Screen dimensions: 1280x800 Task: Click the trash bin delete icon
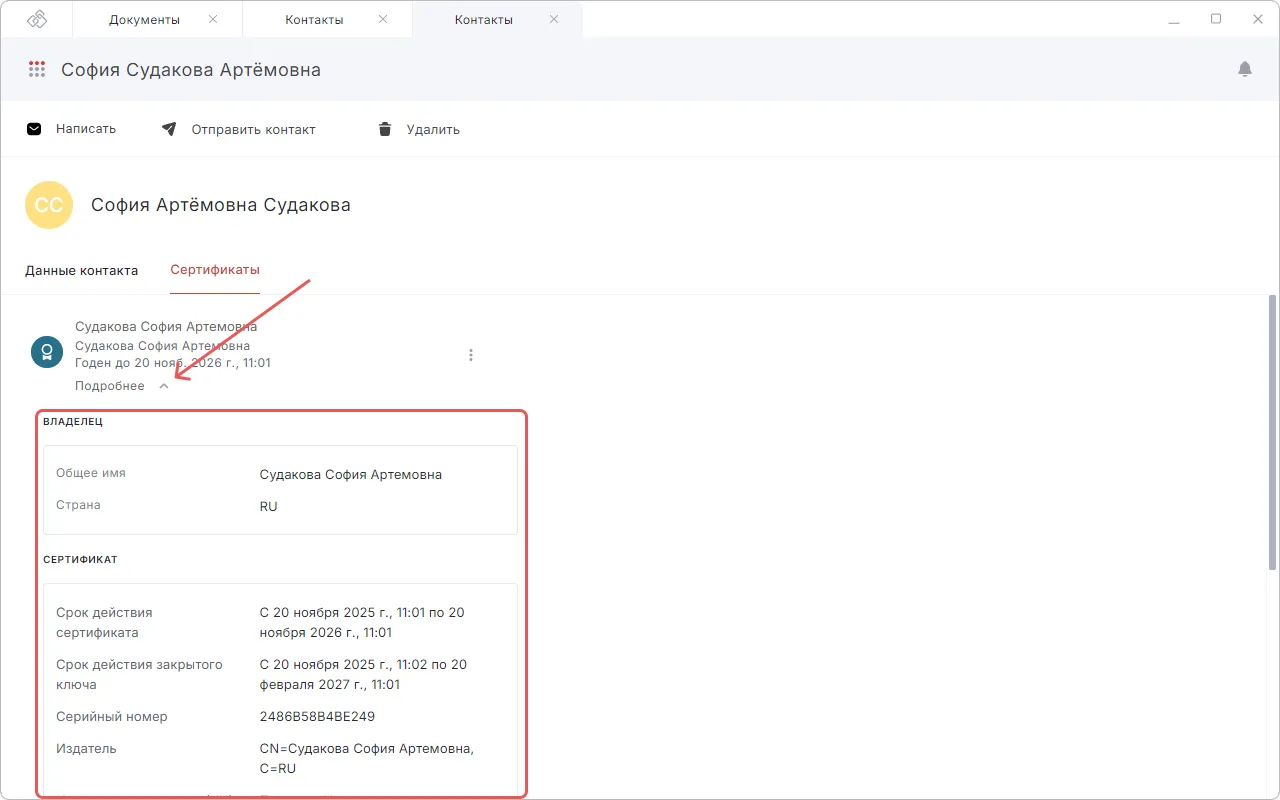coord(385,129)
